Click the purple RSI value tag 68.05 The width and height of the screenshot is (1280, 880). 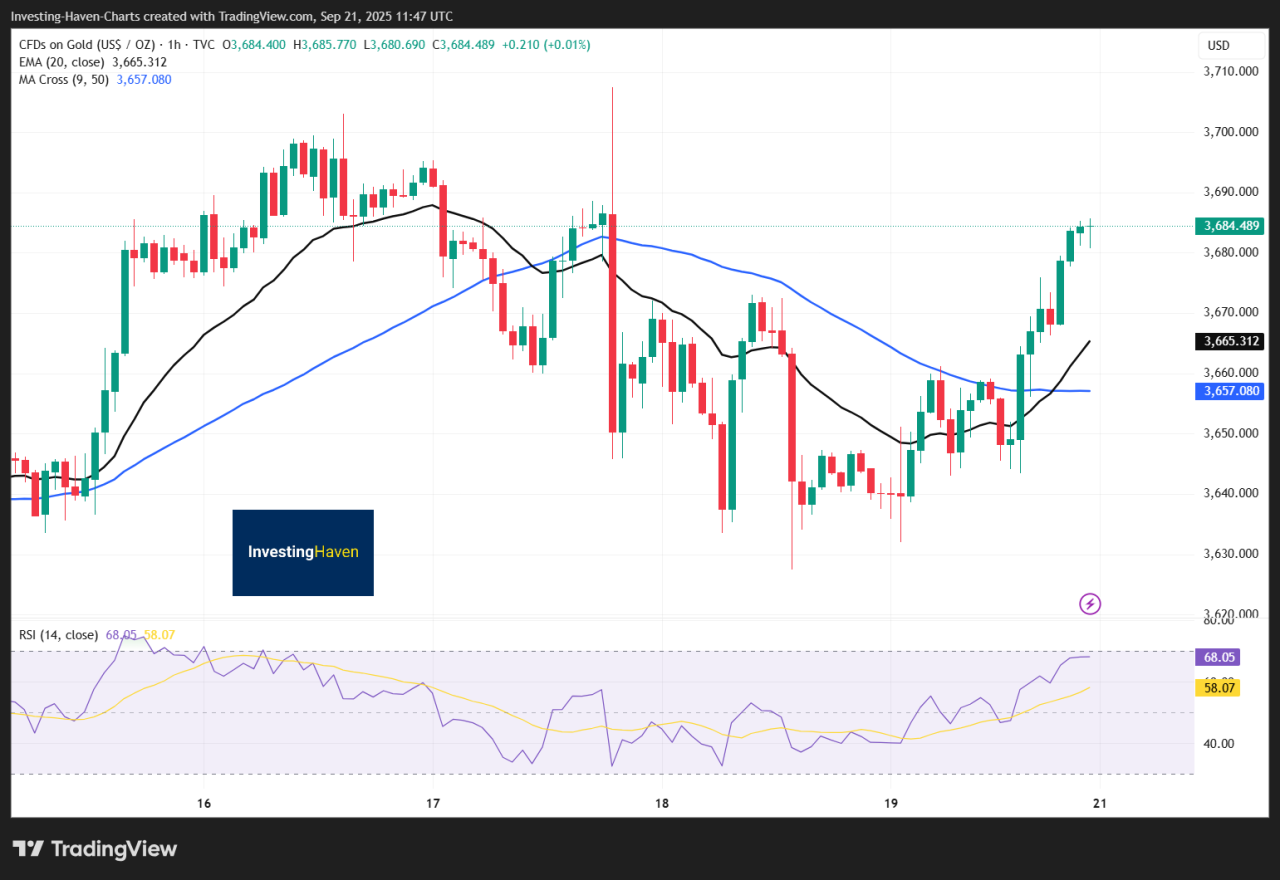click(1217, 657)
